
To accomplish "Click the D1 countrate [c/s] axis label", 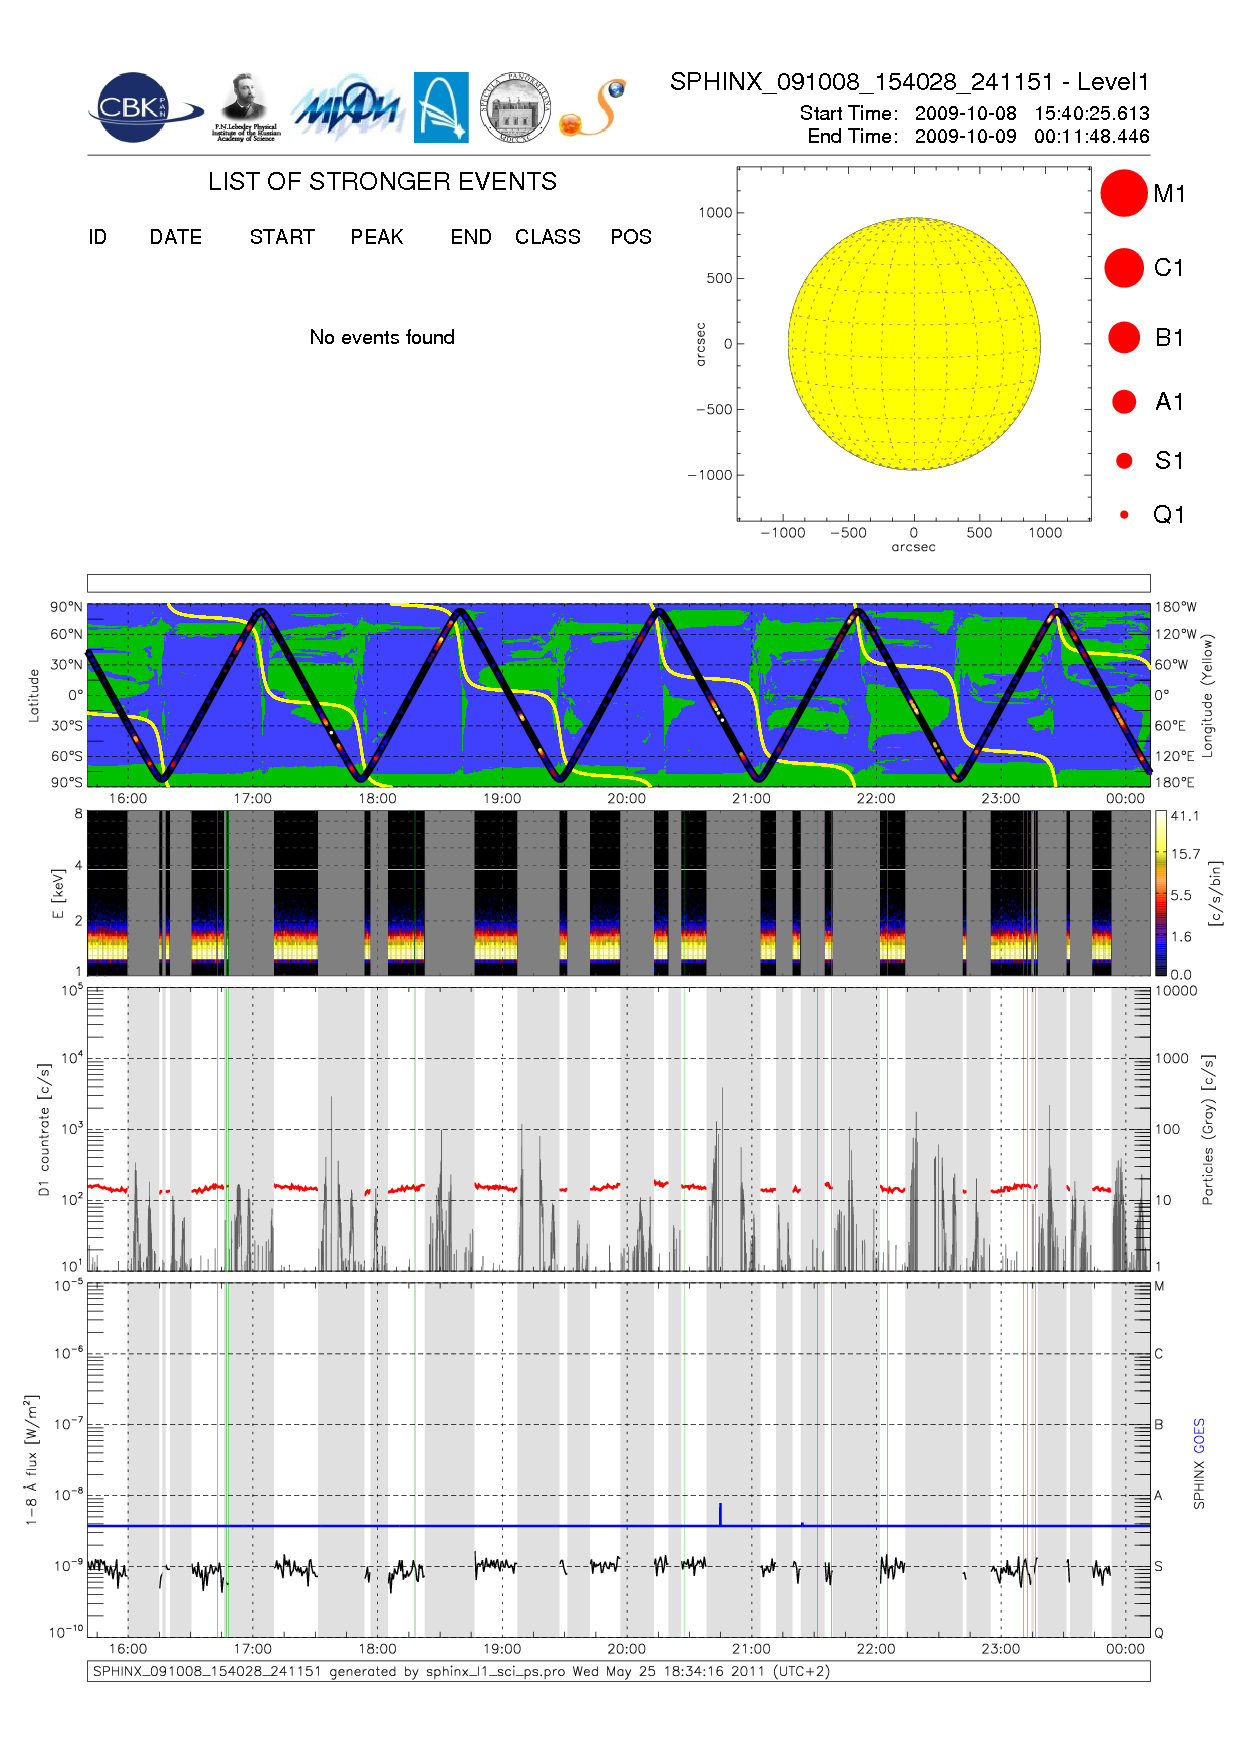I will (x=43, y=1129).
